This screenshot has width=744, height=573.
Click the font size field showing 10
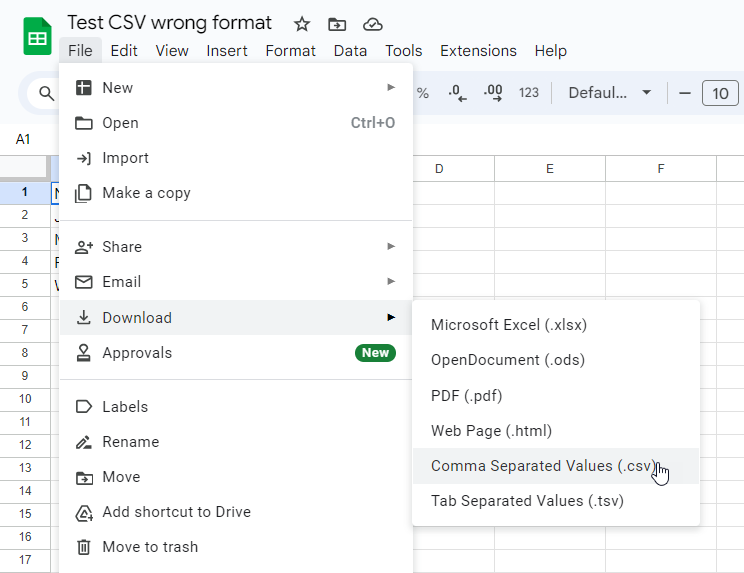coord(720,93)
